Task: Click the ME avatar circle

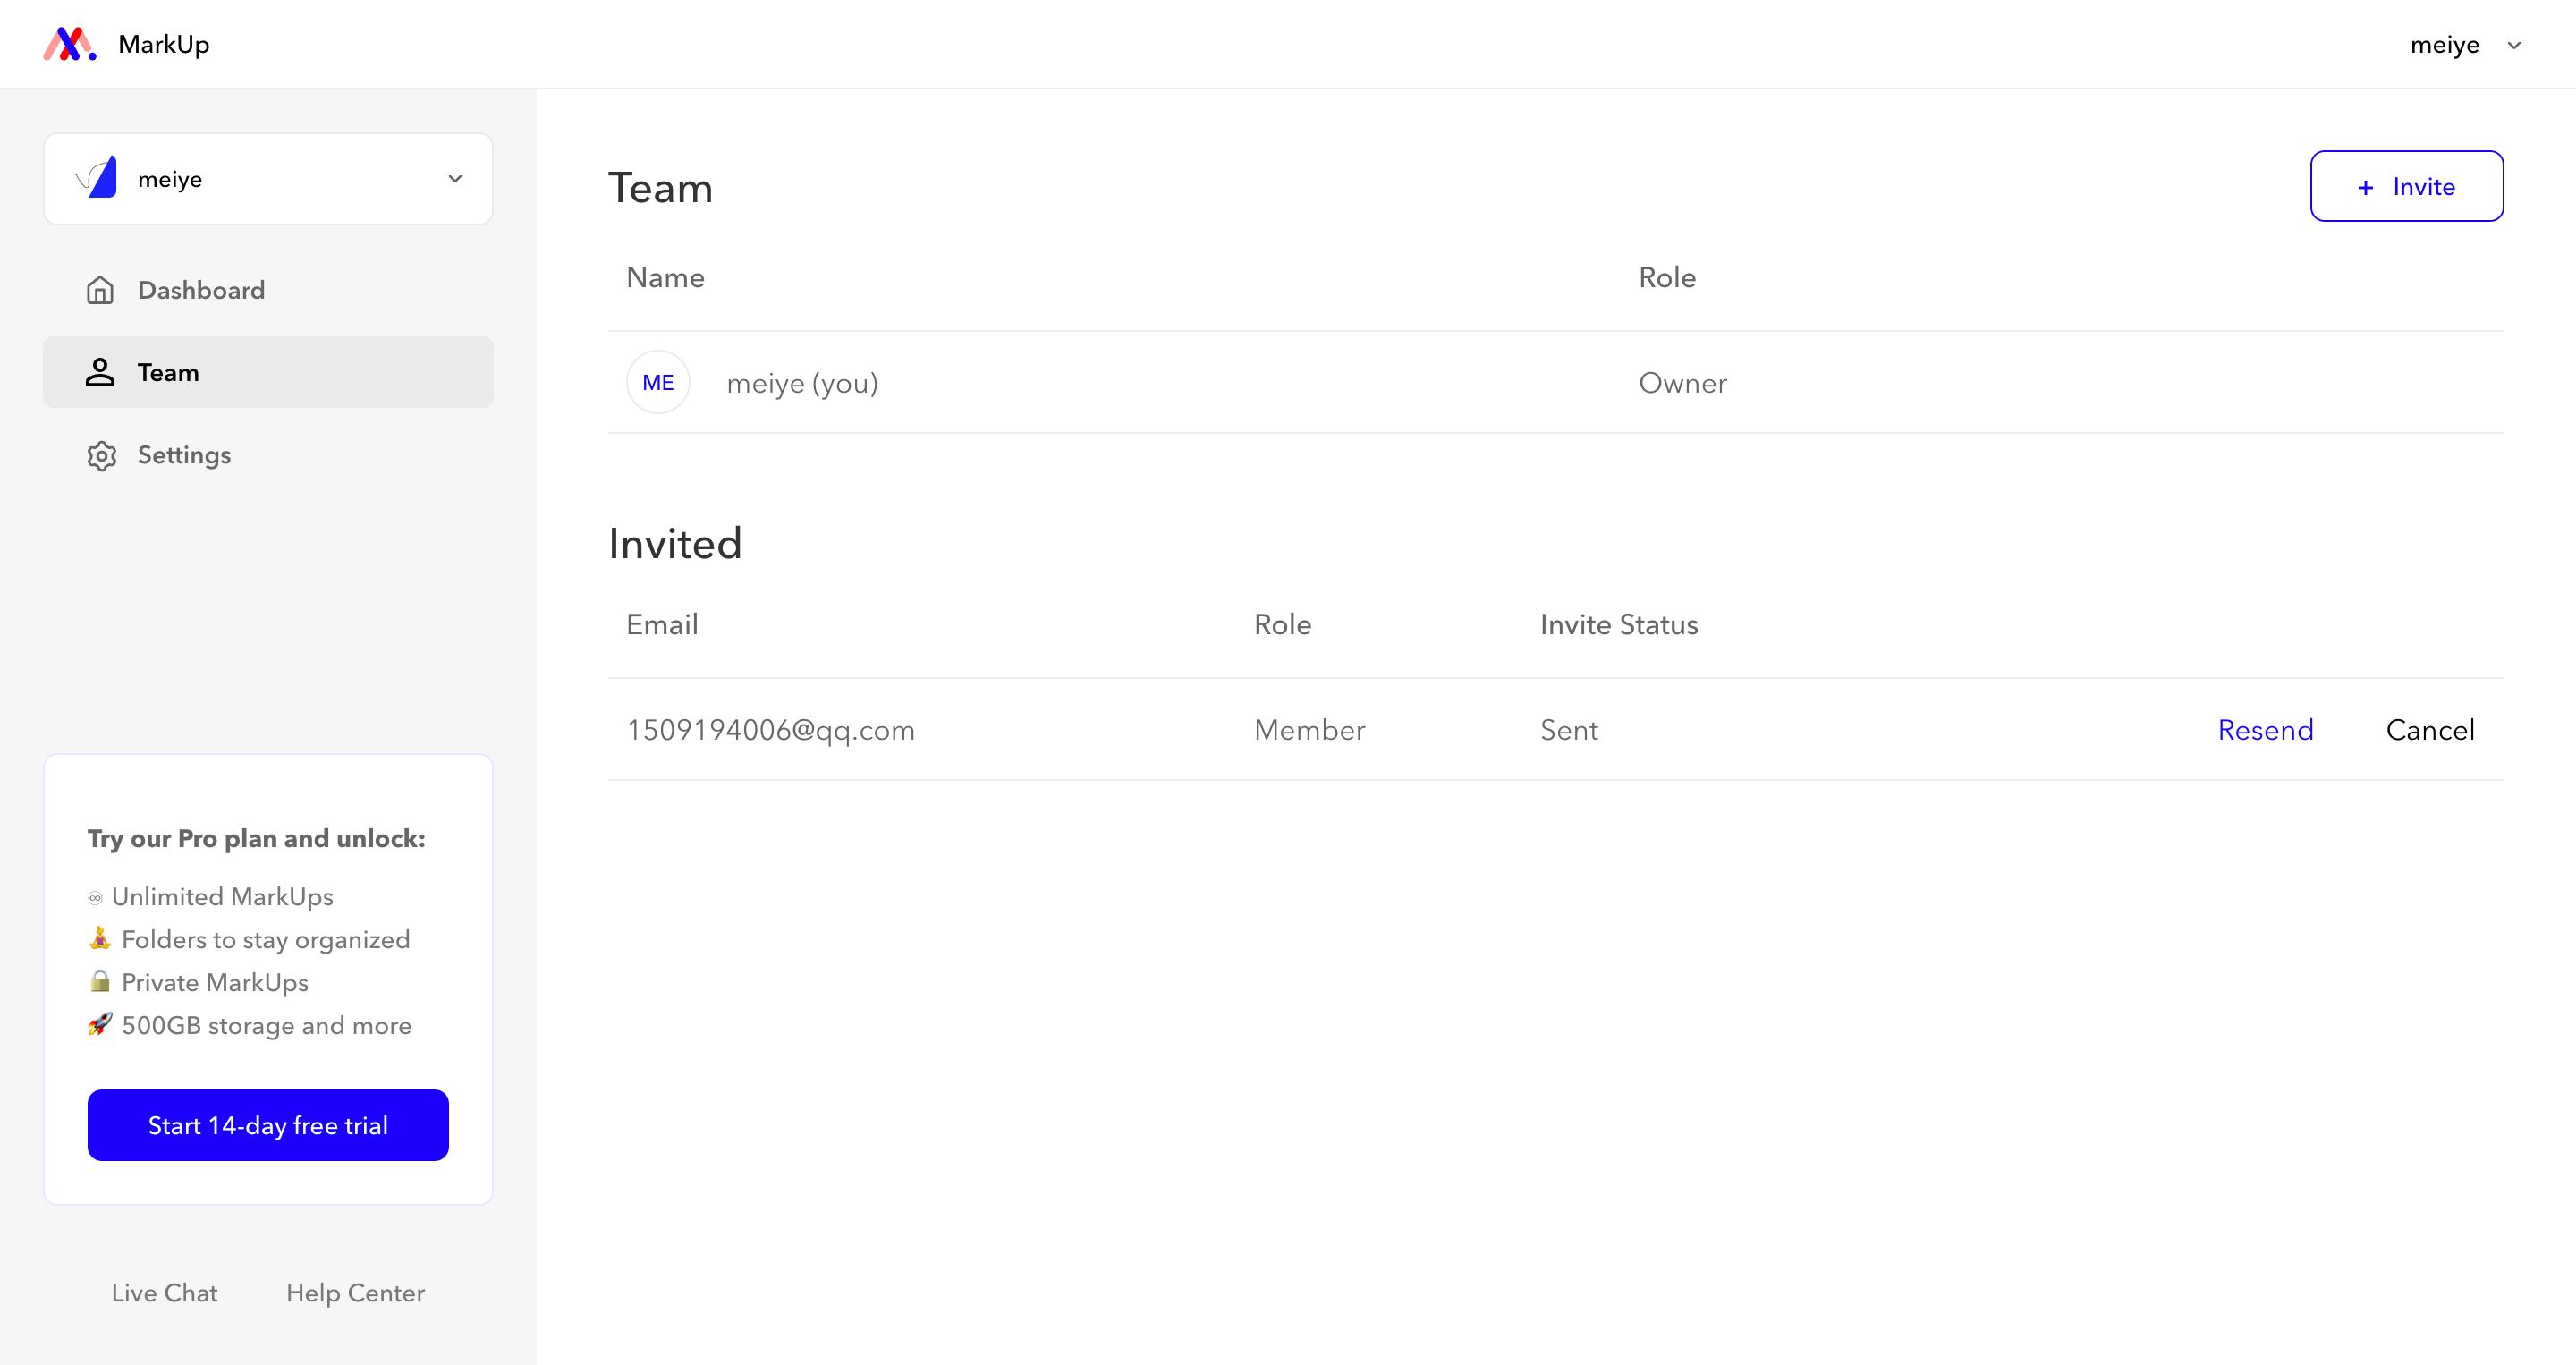Action: 658,382
